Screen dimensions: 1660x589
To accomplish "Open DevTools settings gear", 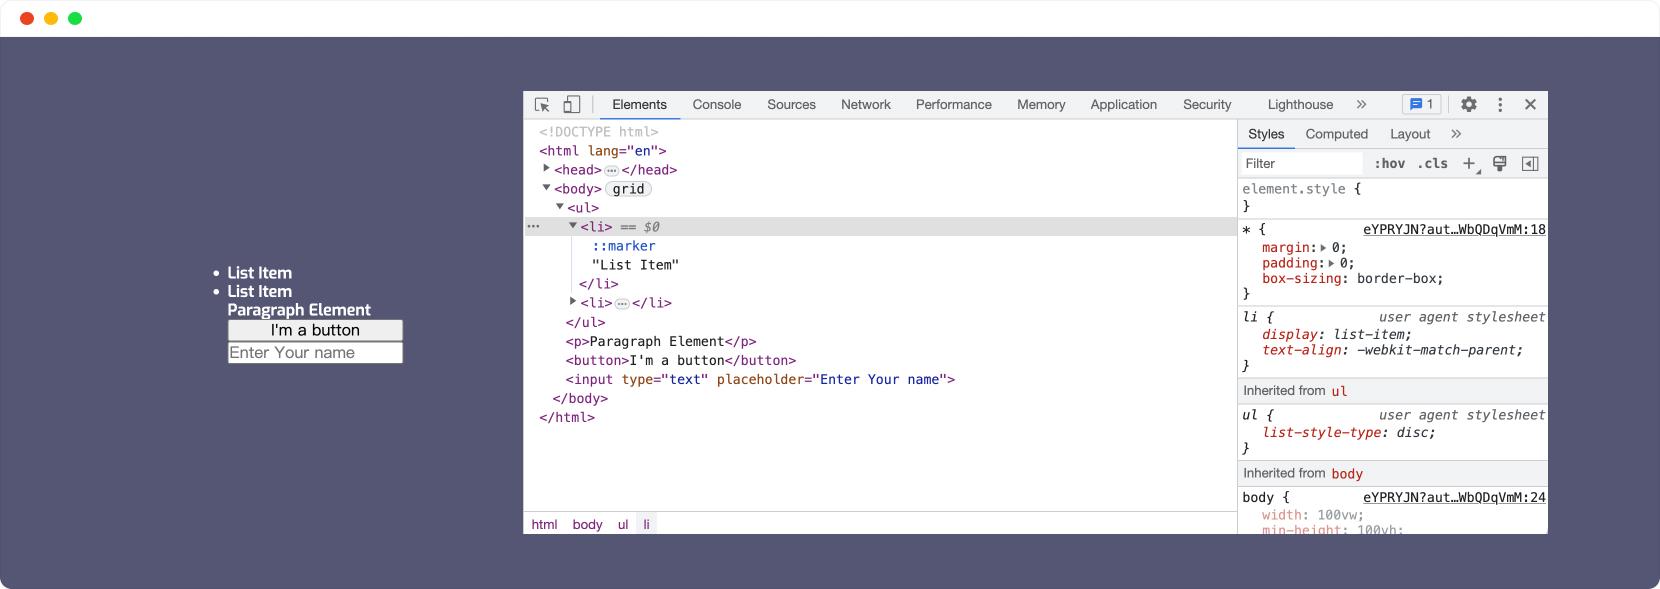I will pos(1469,105).
